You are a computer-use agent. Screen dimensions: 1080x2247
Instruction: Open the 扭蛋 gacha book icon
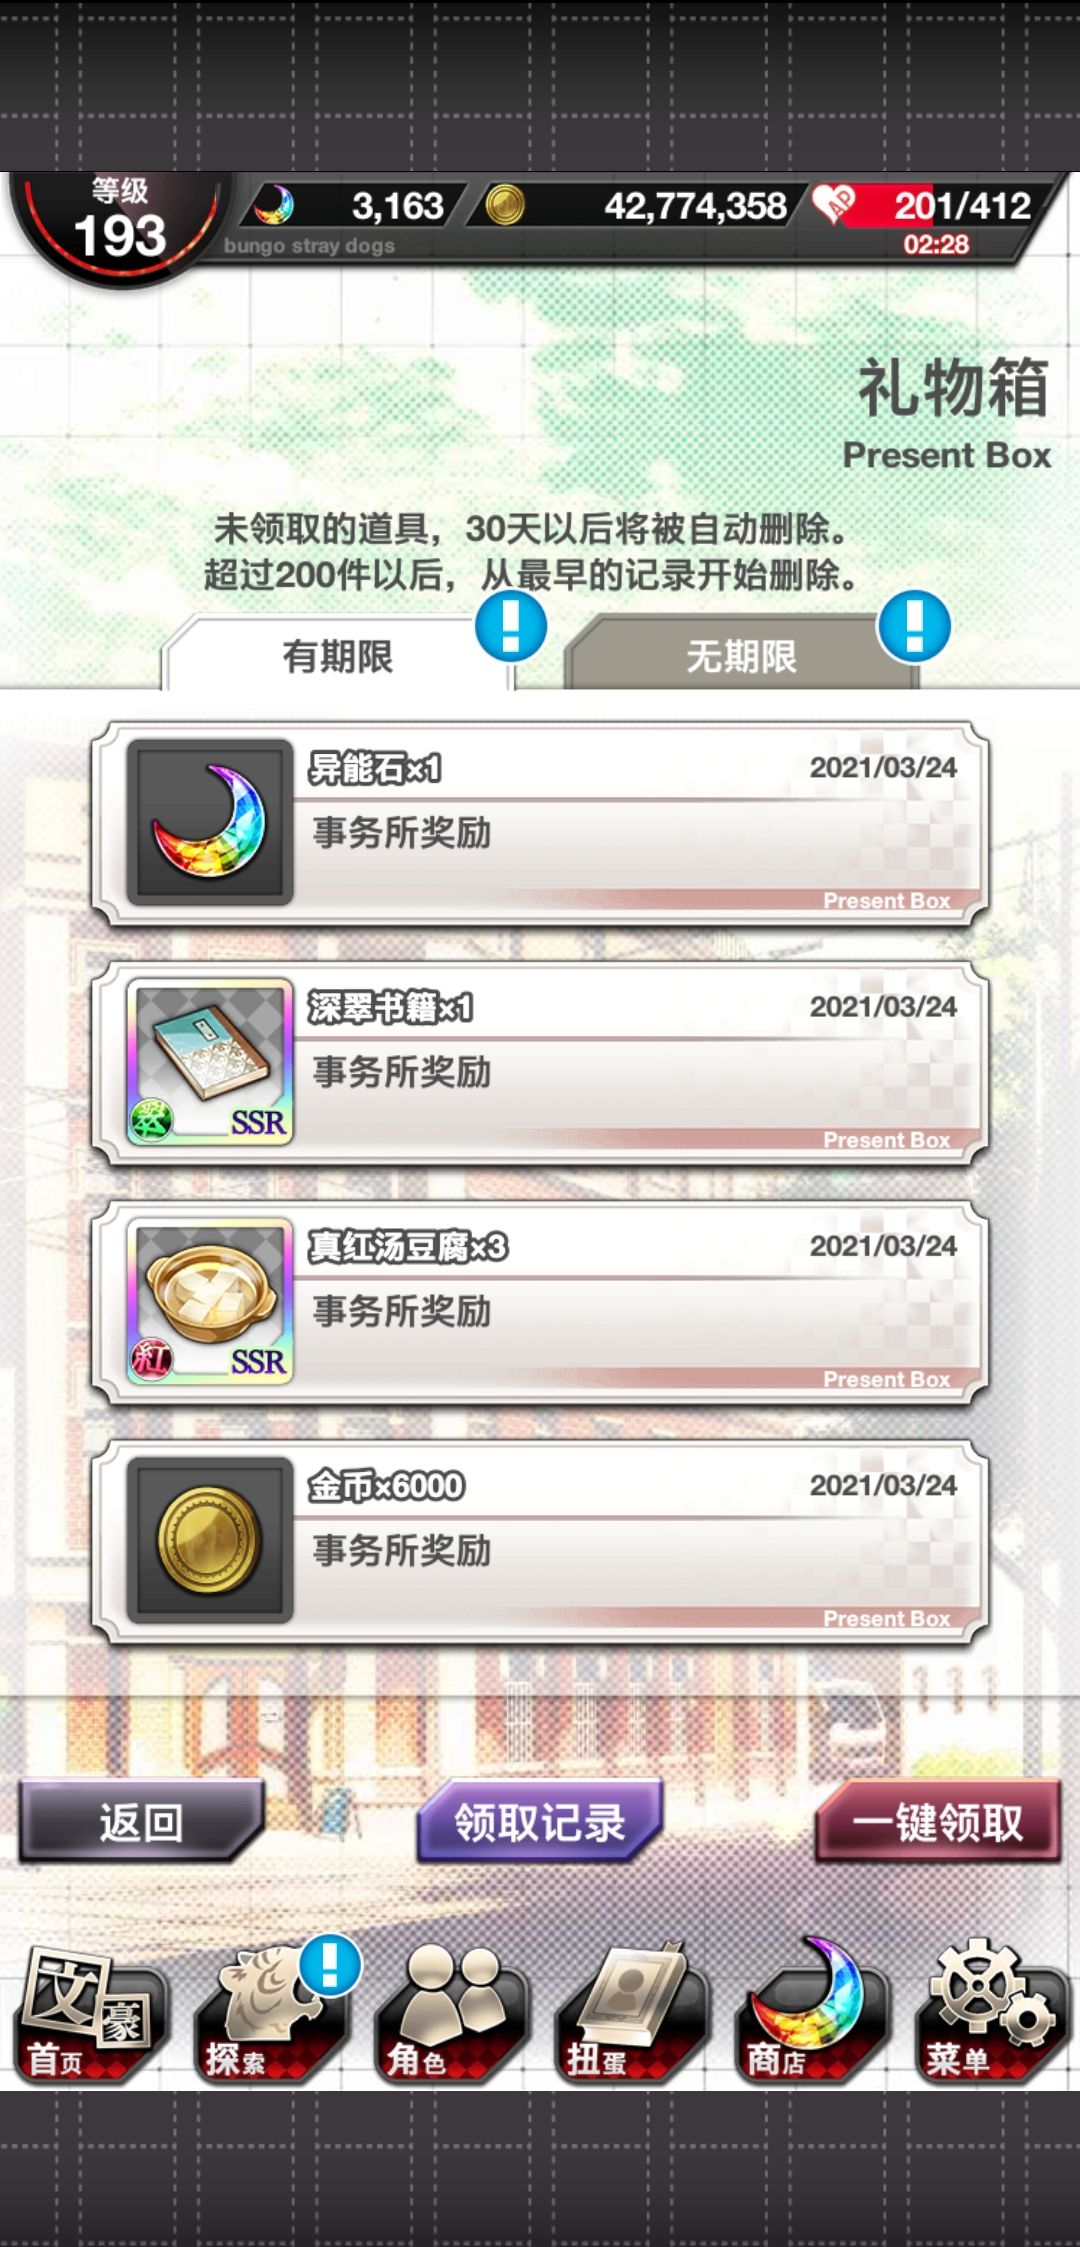tap(632, 2014)
